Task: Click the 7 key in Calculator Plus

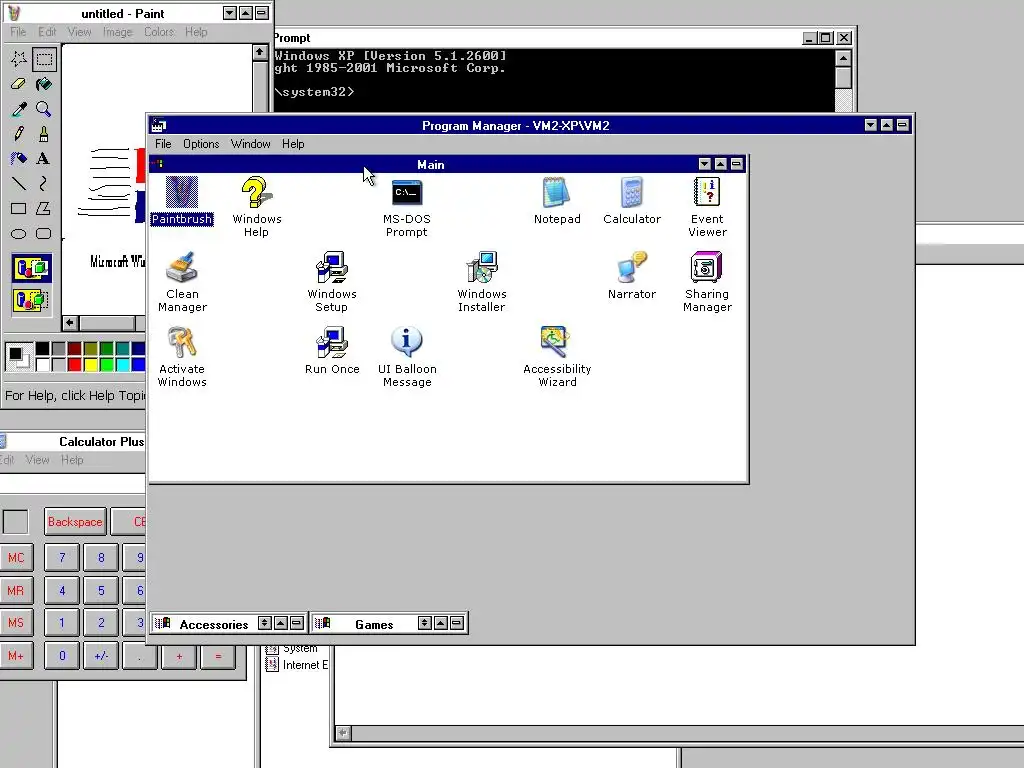Action: (x=62, y=558)
